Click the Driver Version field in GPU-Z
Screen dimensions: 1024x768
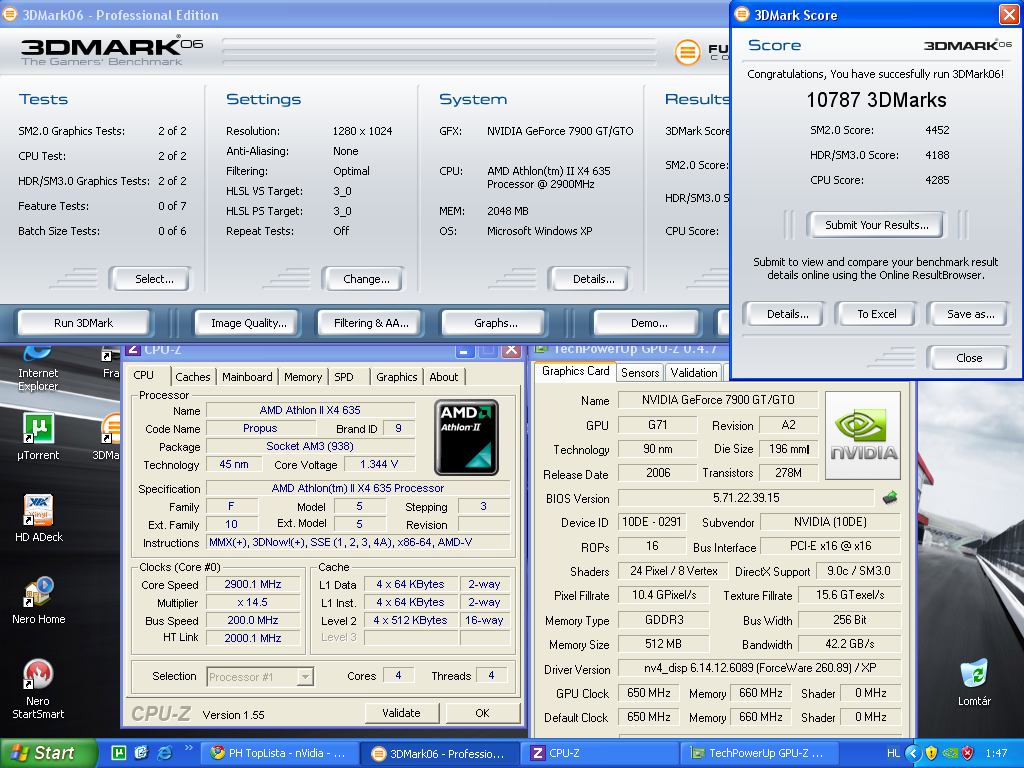760,668
